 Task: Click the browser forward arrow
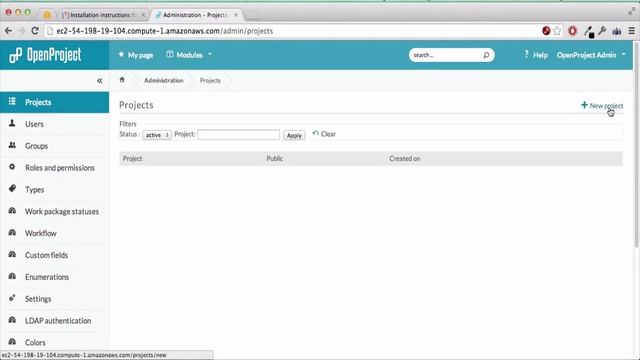[21, 31]
